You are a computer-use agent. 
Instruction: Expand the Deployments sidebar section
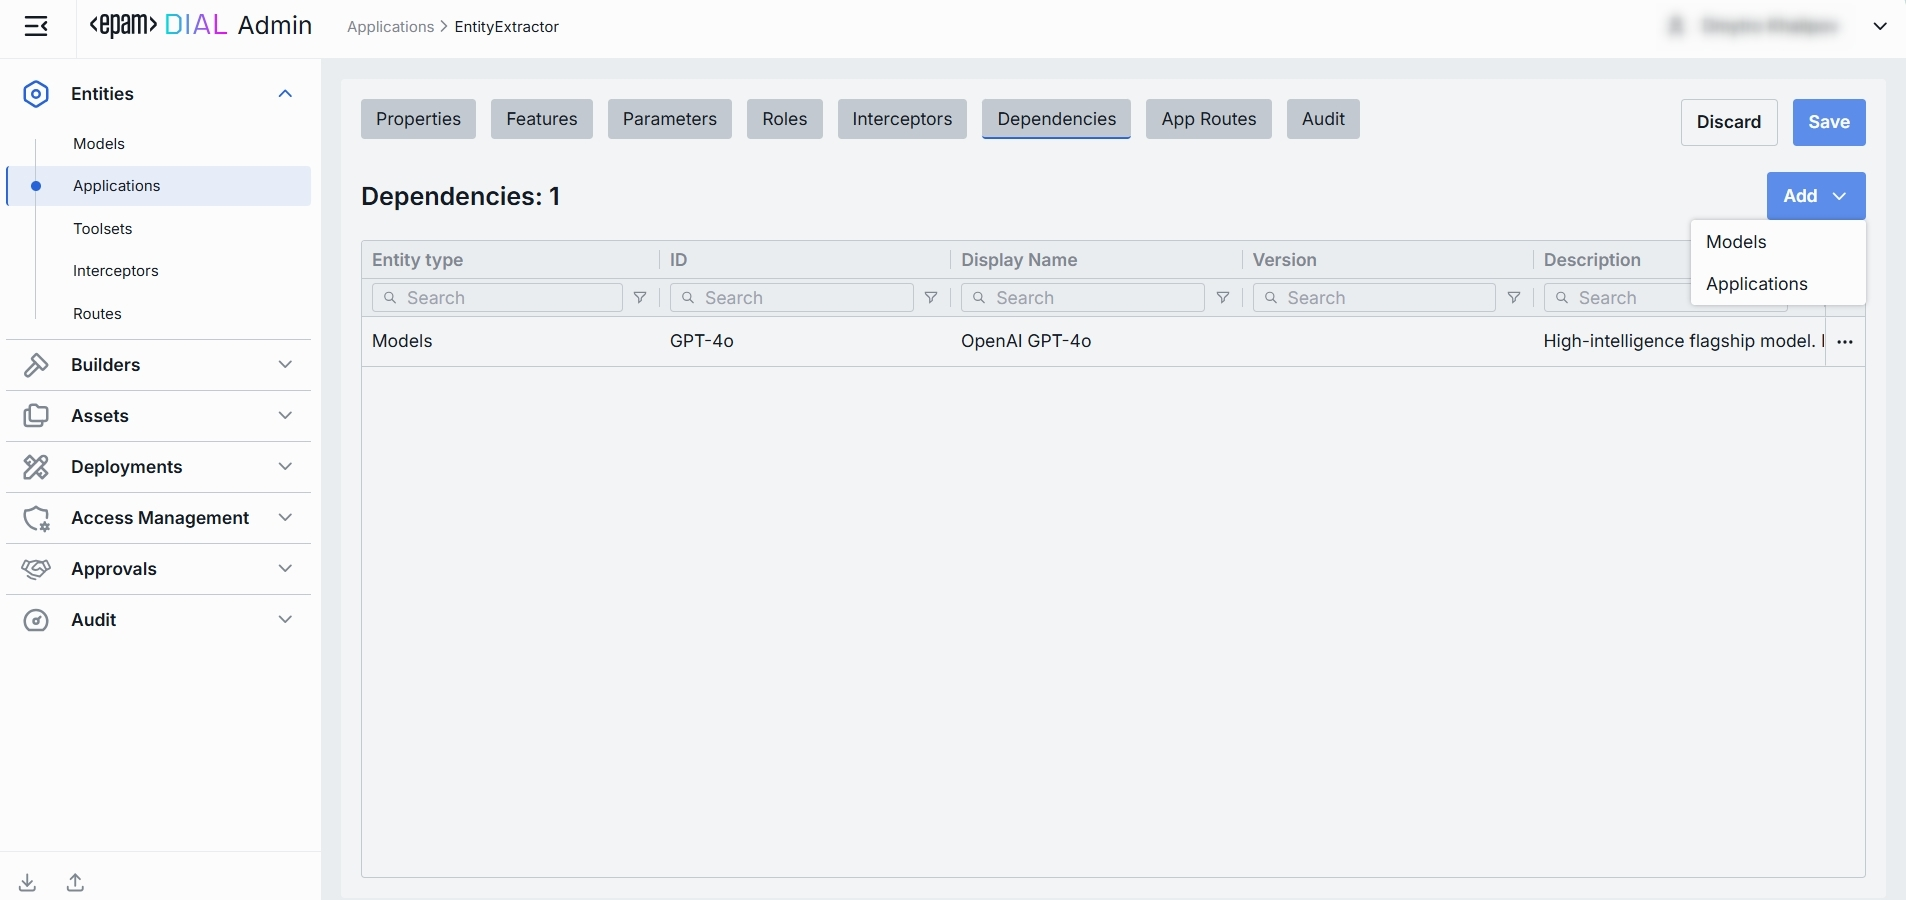pos(285,467)
